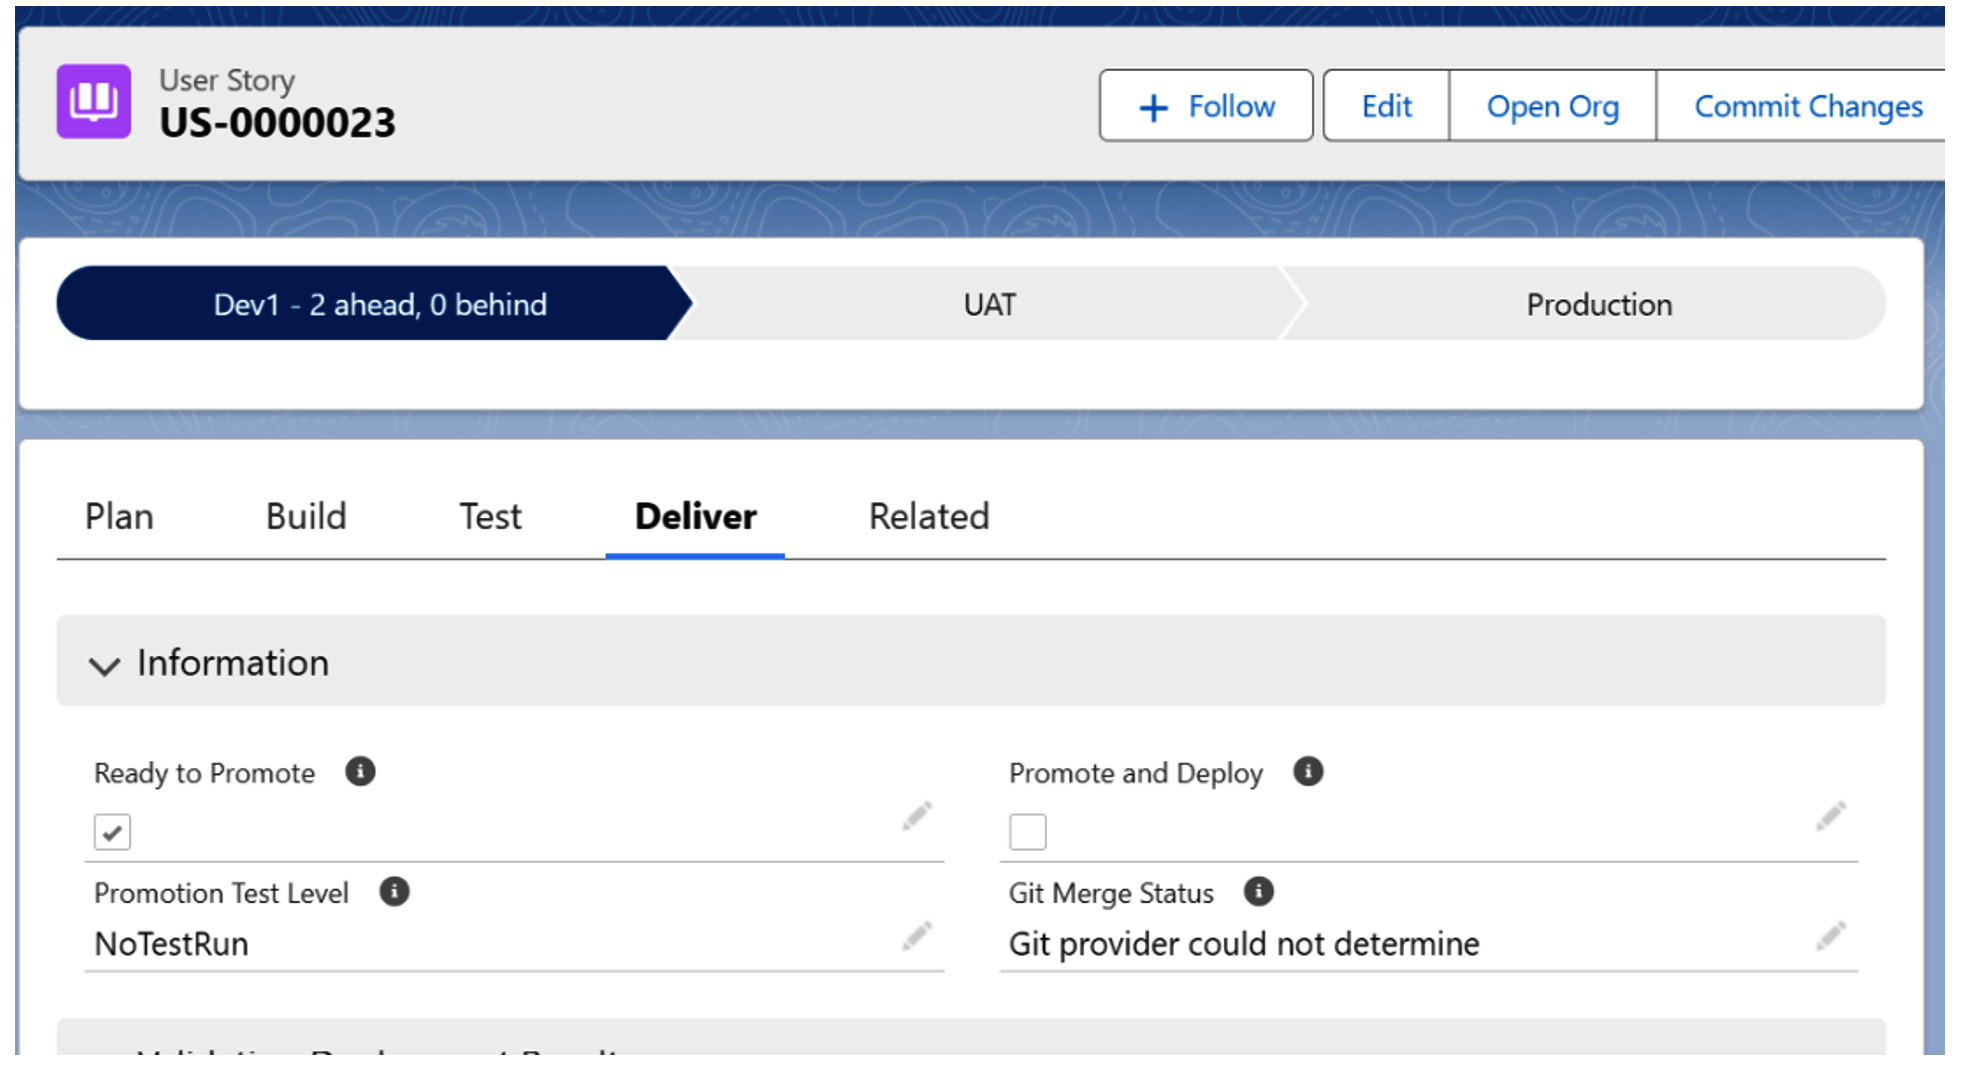Click 'Git provider could not determine' text

(x=1244, y=944)
